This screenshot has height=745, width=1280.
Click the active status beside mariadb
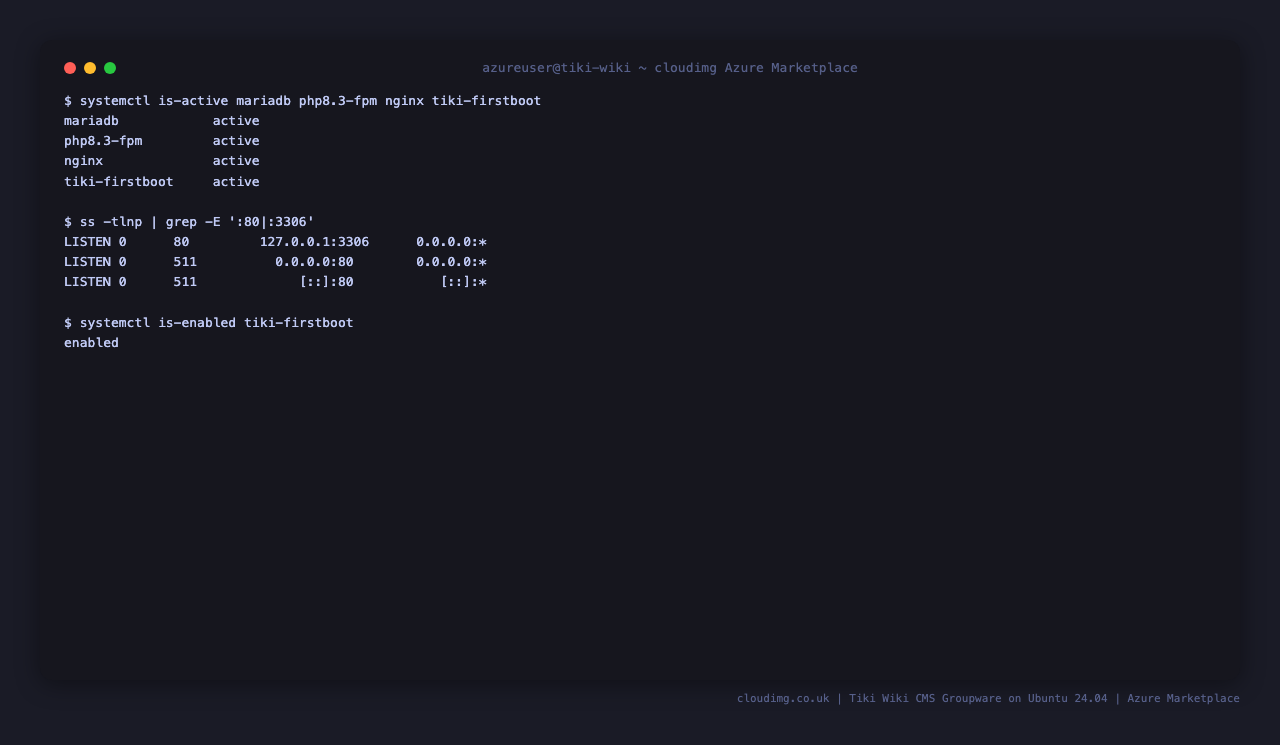click(x=236, y=121)
